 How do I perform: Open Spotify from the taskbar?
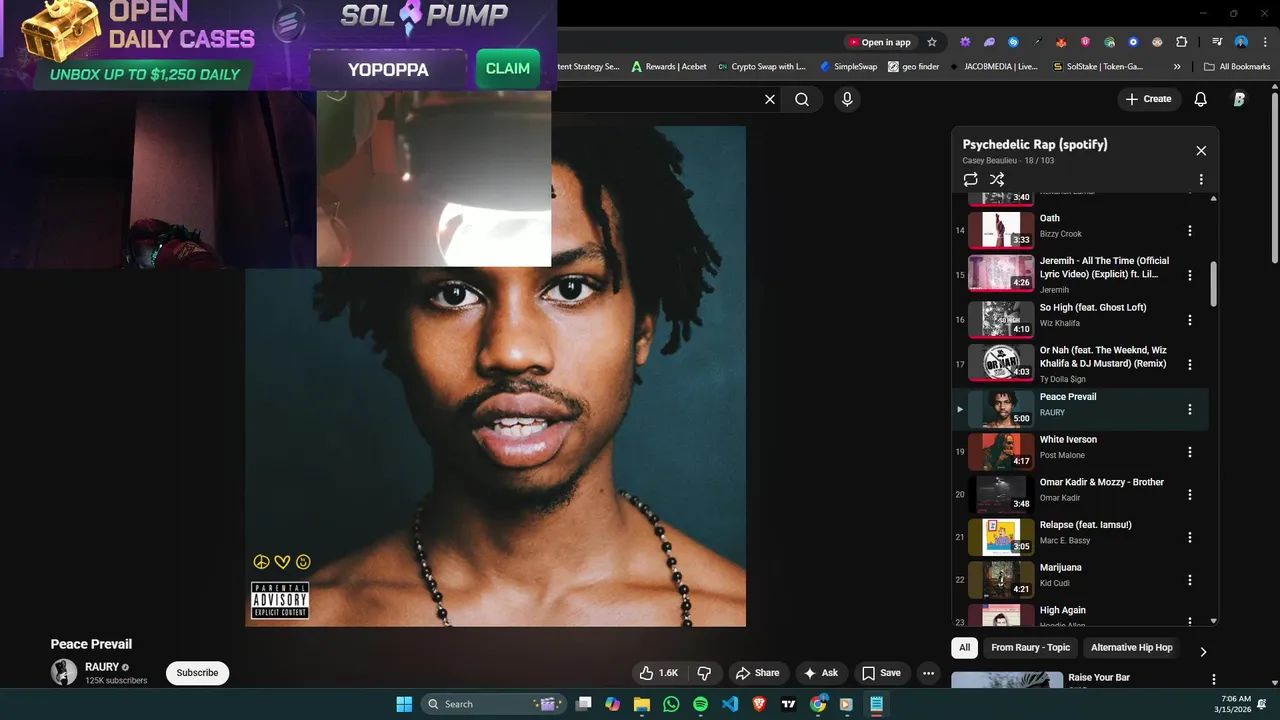pyautogui.click(x=700, y=704)
